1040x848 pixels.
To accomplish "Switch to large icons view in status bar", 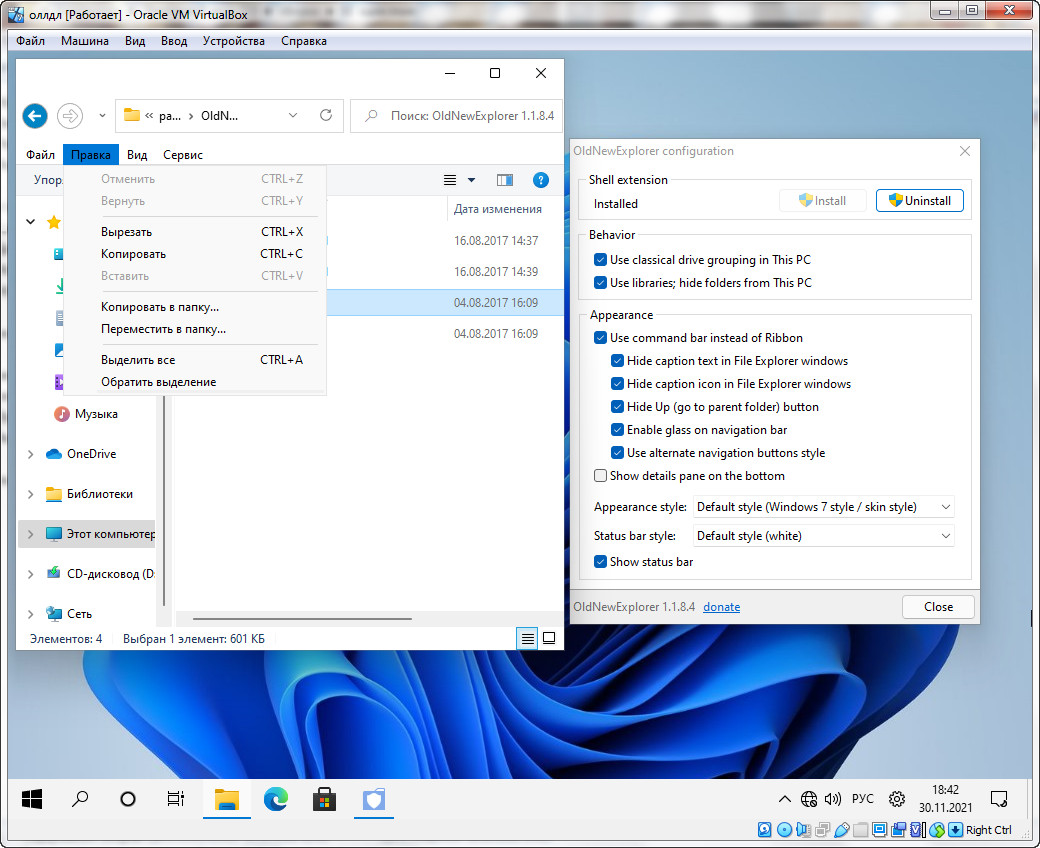I will (x=549, y=638).
